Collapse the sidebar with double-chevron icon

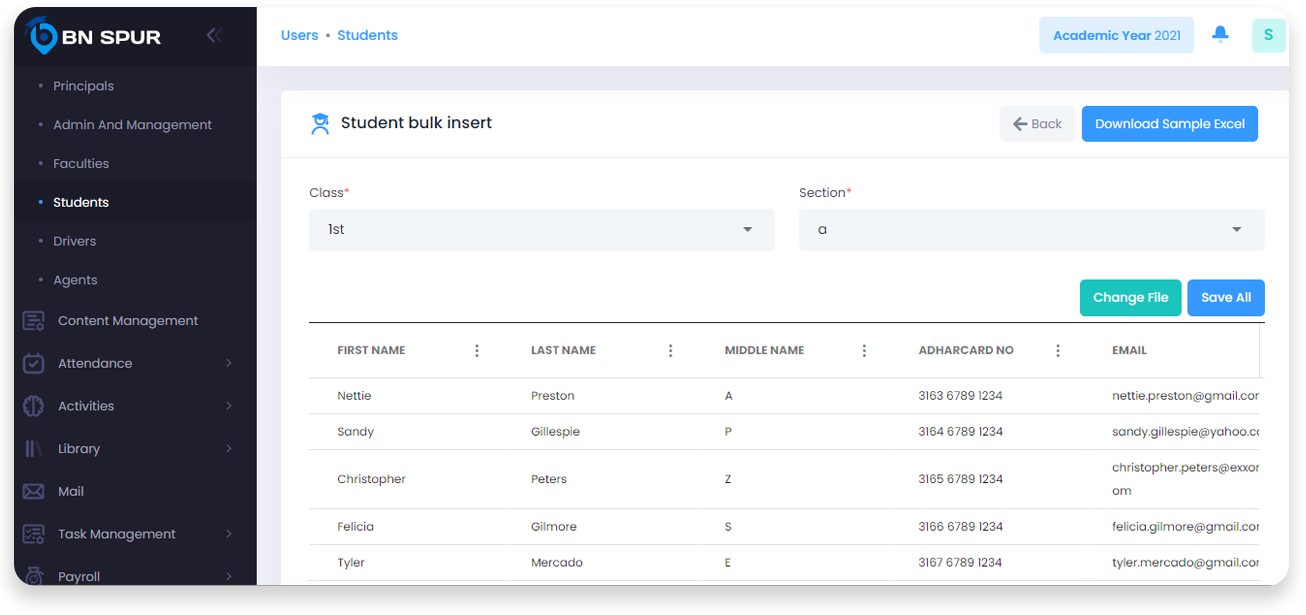click(x=213, y=36)
